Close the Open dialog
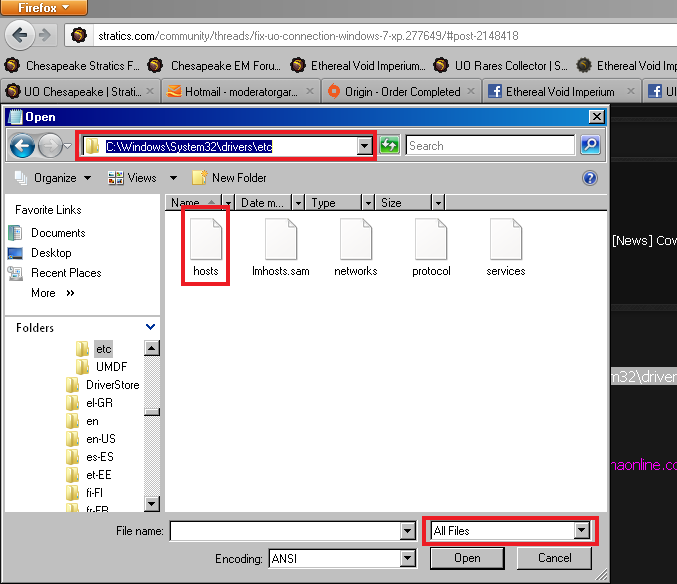677x584 pixels. [597, 117]
